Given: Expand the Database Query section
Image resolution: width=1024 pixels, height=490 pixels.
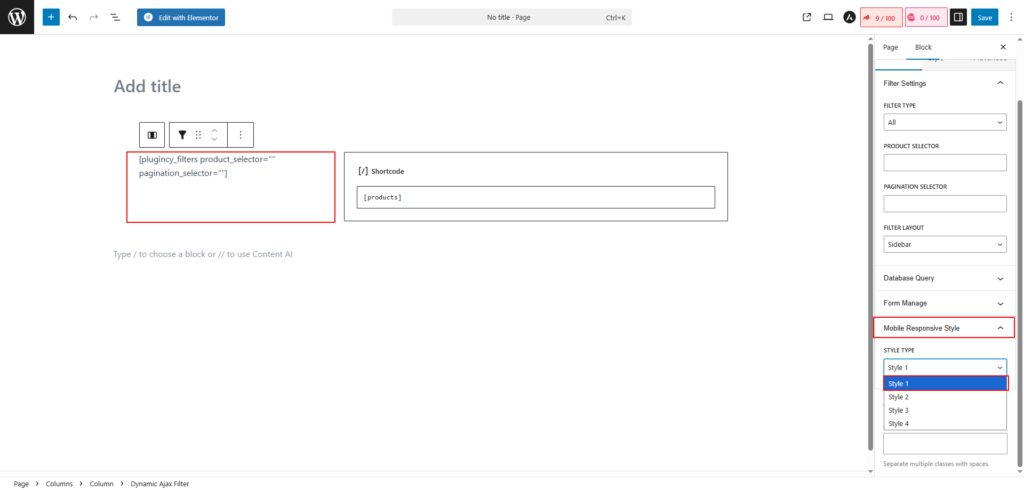Looking at the screenshot, I should [944, 278].
